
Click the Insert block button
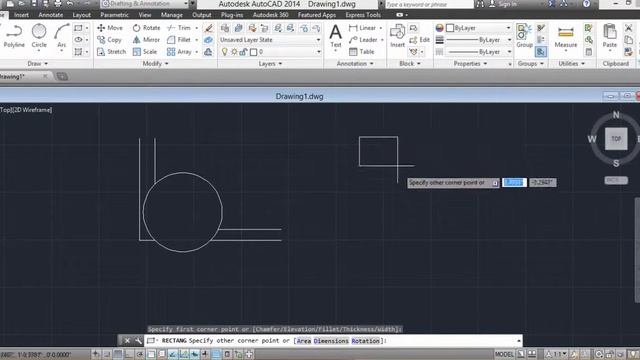click(x=397, y=36)
